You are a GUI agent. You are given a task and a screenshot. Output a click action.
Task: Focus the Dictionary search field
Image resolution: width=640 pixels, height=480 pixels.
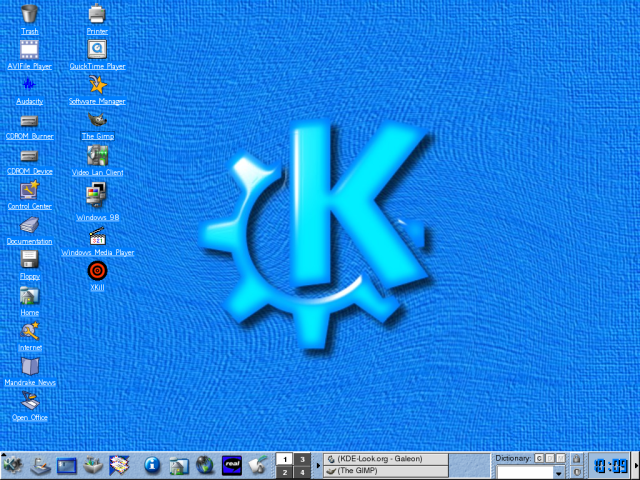coord(525,472)
